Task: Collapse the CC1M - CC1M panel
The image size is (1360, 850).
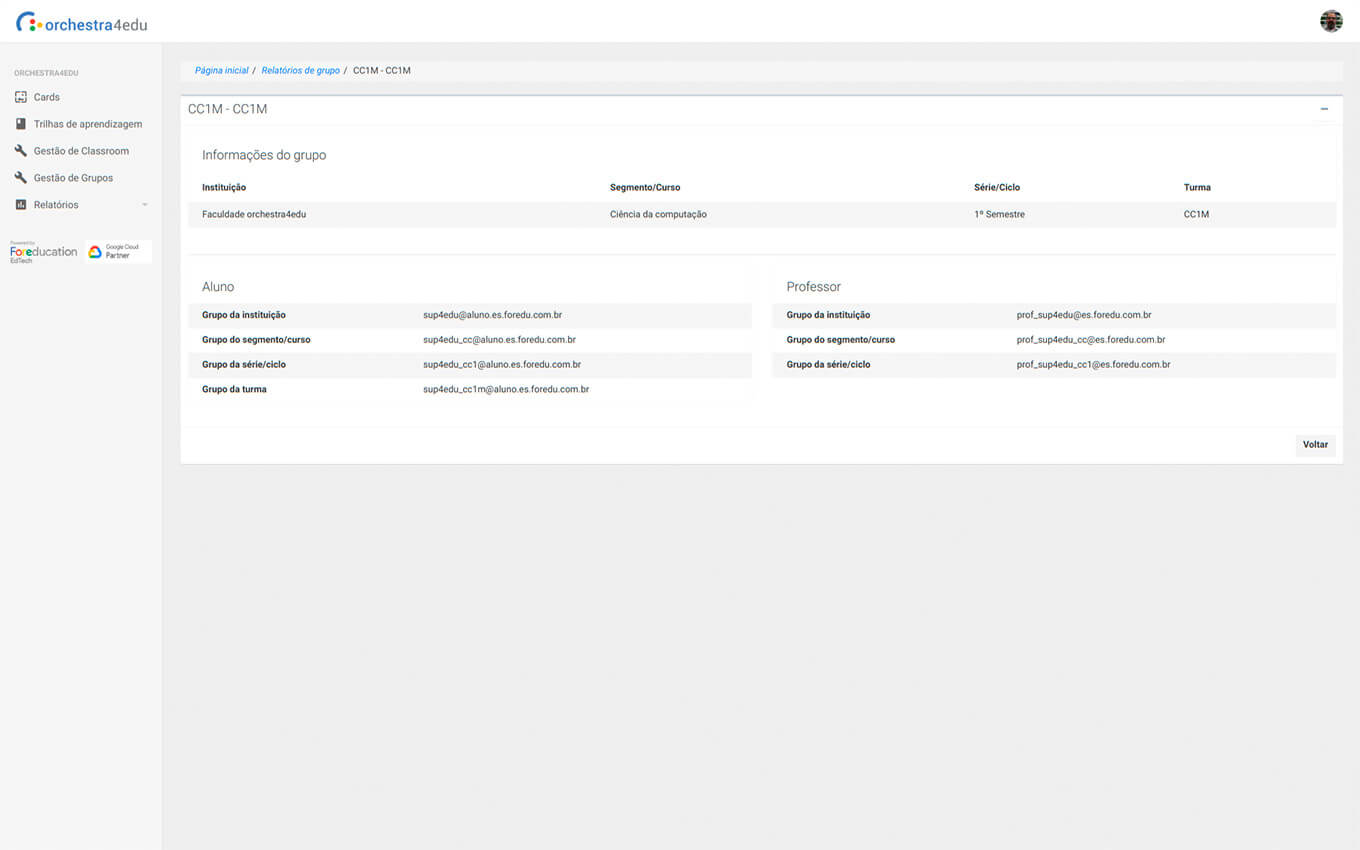Action: pyautogui.click(x=1324, y=109)
